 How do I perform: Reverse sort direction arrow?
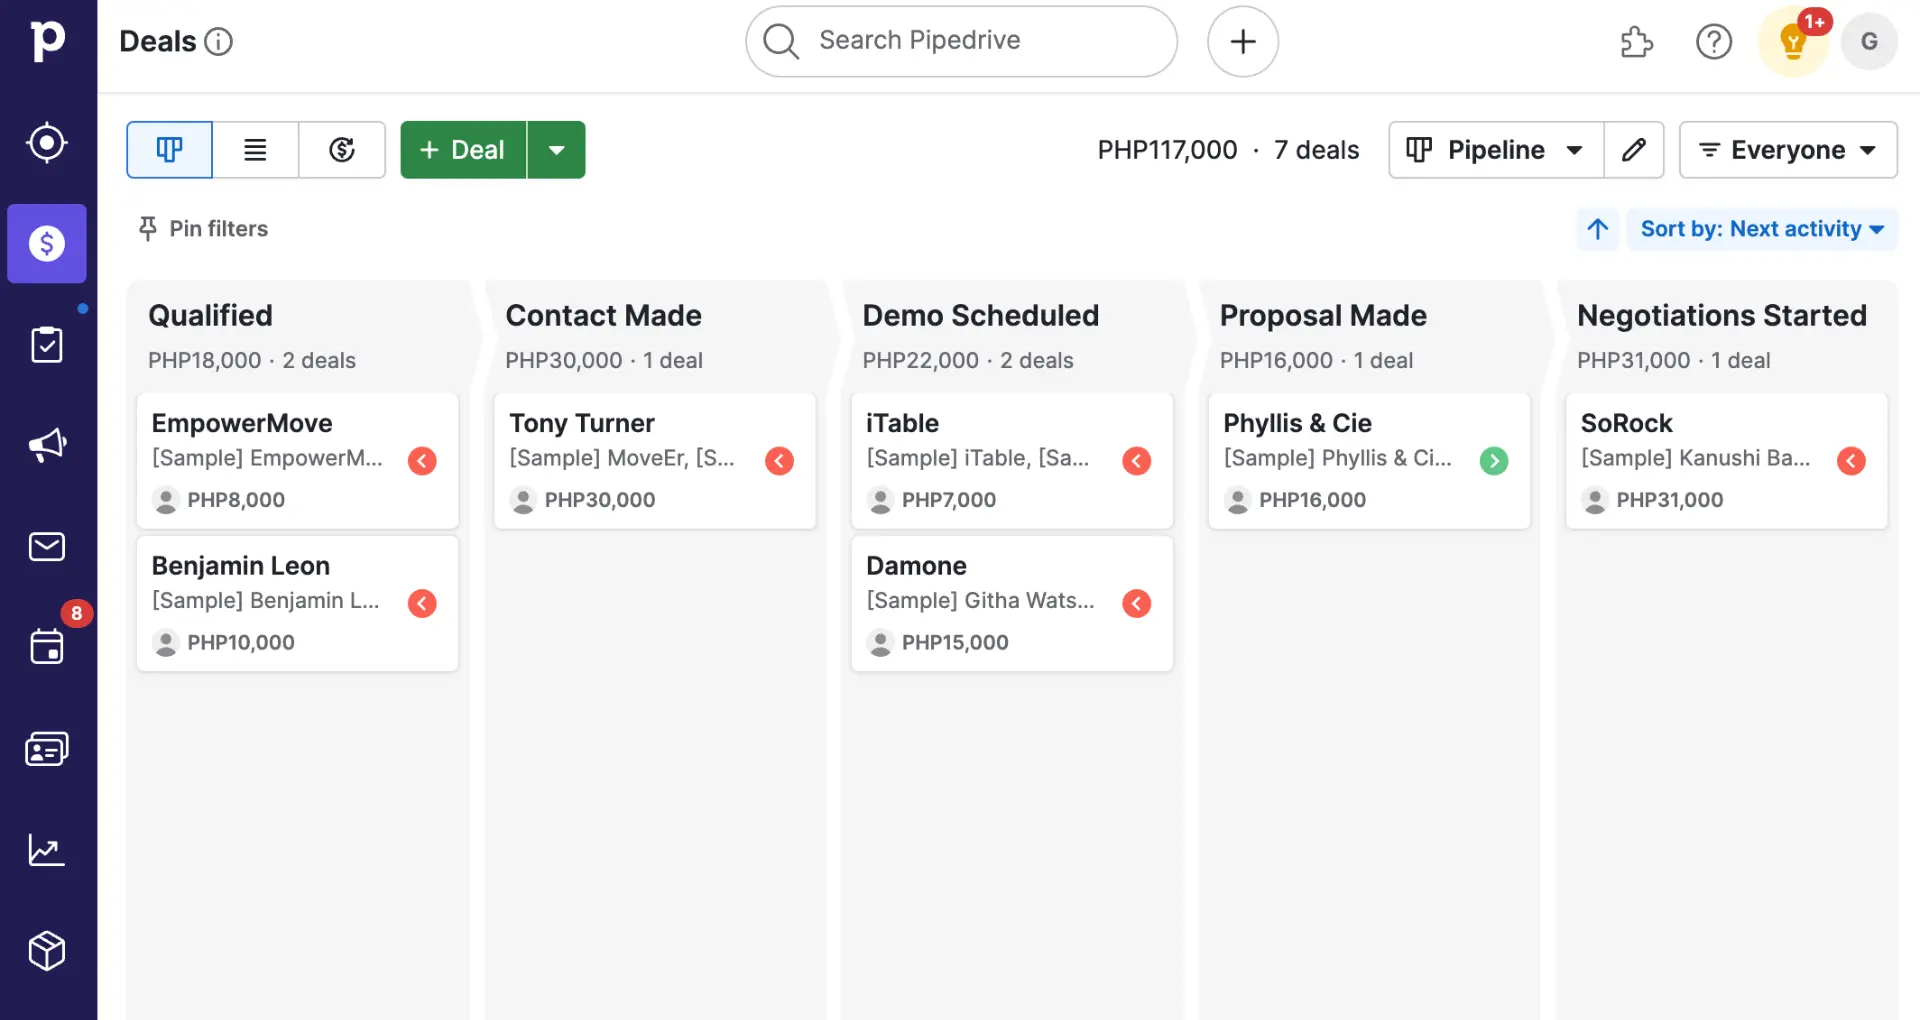coord(1597,229)
